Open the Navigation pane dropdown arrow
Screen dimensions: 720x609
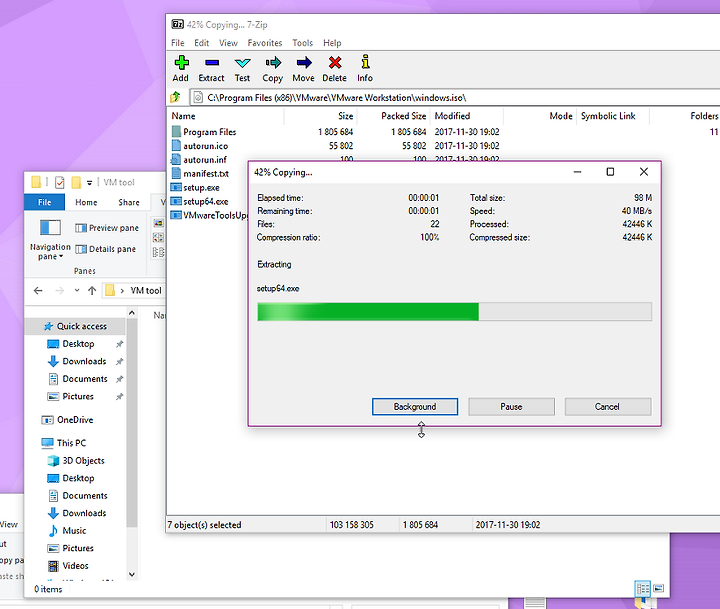coord(61,256)
